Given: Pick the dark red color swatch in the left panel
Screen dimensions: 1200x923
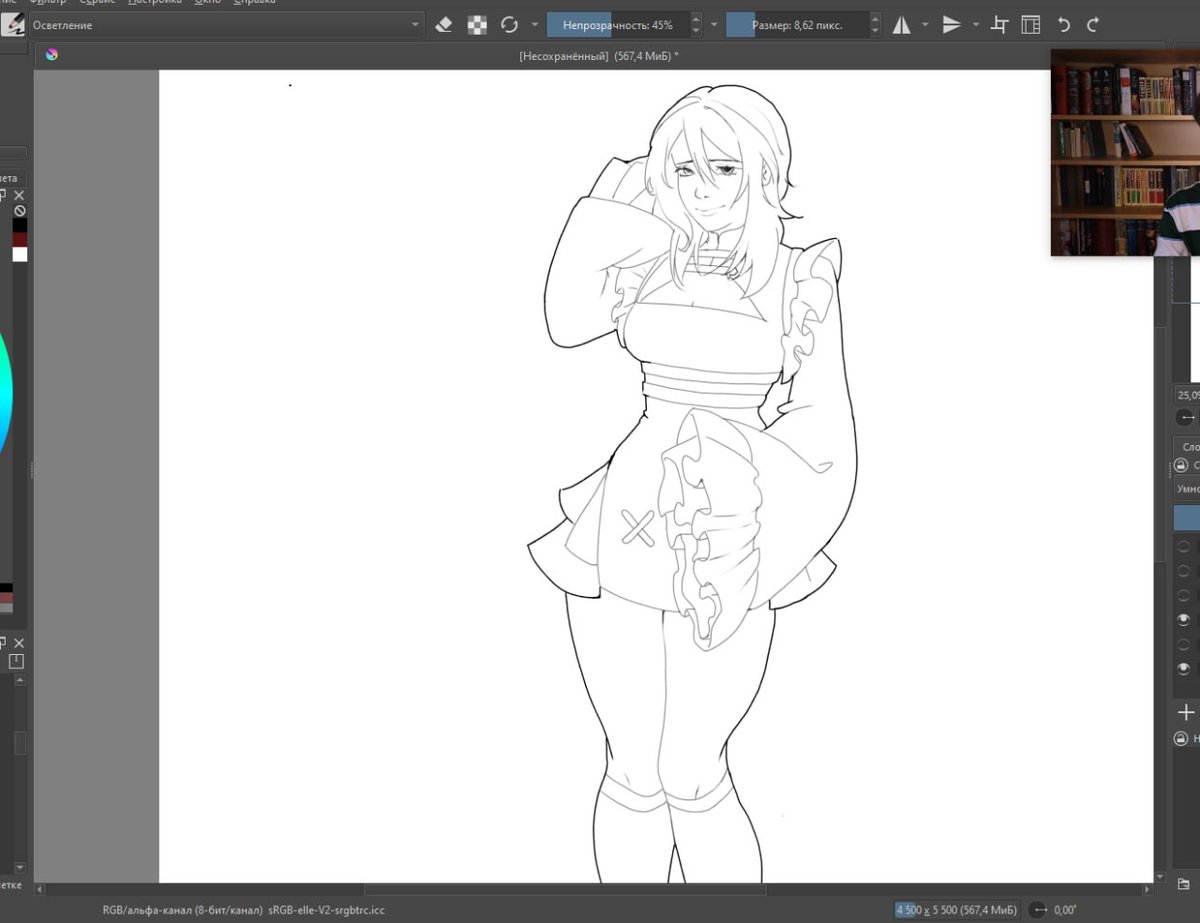Looking at the screenshot, I should pyautogui.click(x=19, y=240).
